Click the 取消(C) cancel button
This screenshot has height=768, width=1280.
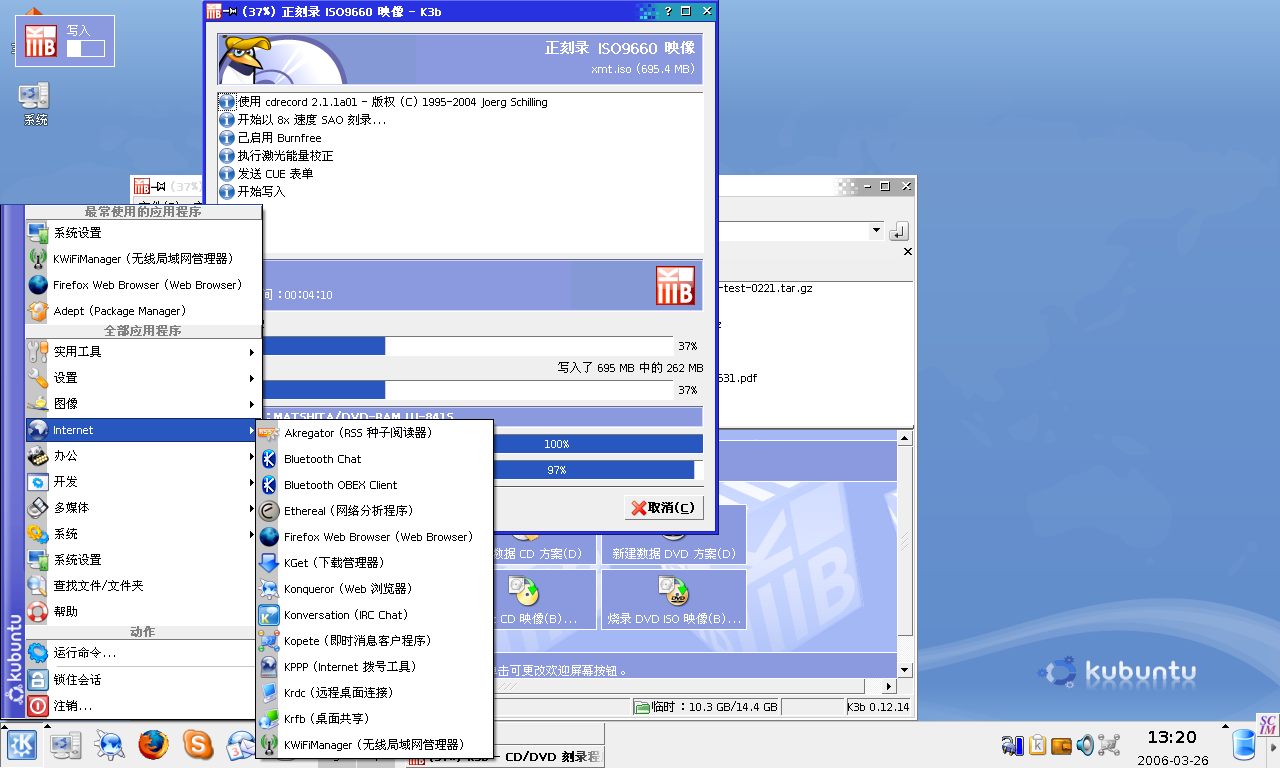pos(664,508)
